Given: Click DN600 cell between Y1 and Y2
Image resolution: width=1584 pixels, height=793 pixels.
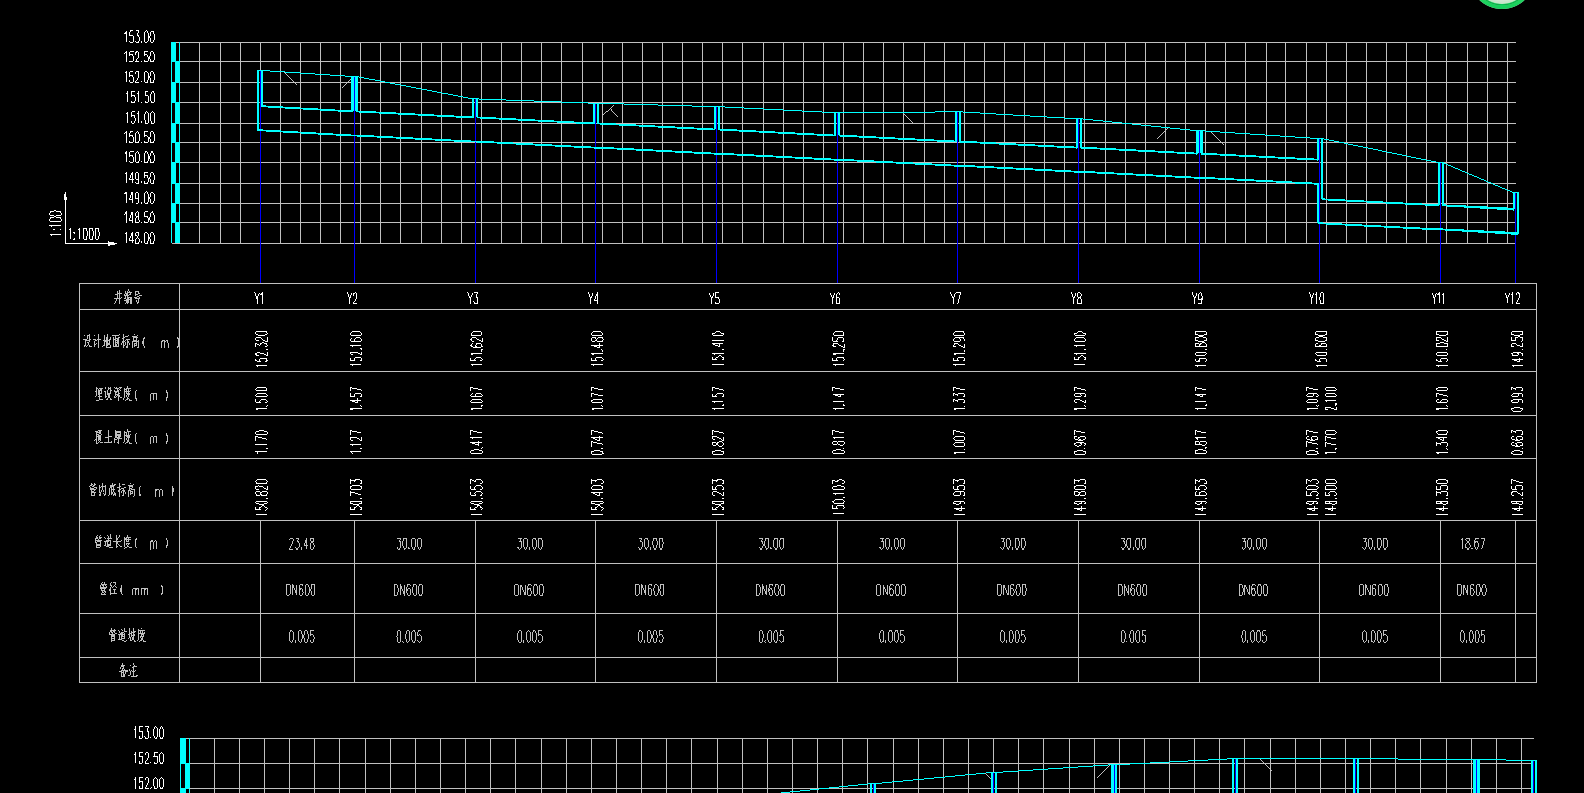Looking at the screenshot, I should tap(300, 590).
